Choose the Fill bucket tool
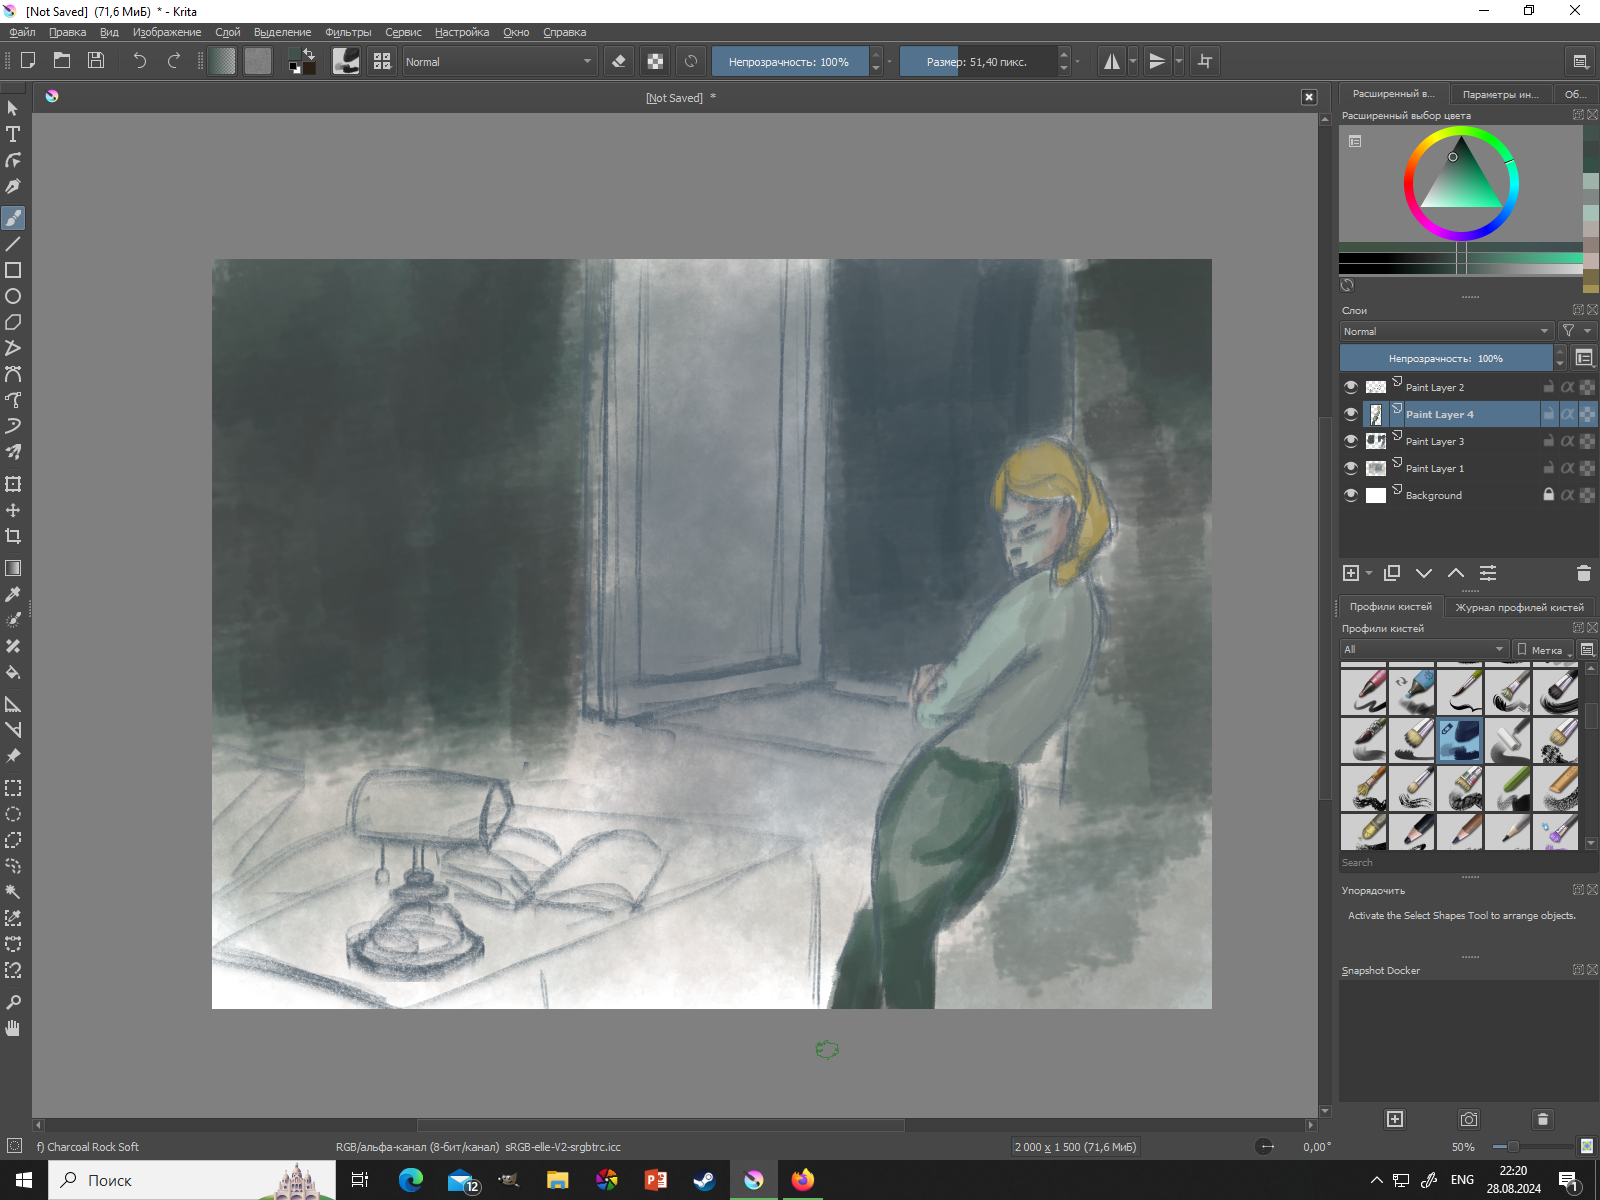 13,672
